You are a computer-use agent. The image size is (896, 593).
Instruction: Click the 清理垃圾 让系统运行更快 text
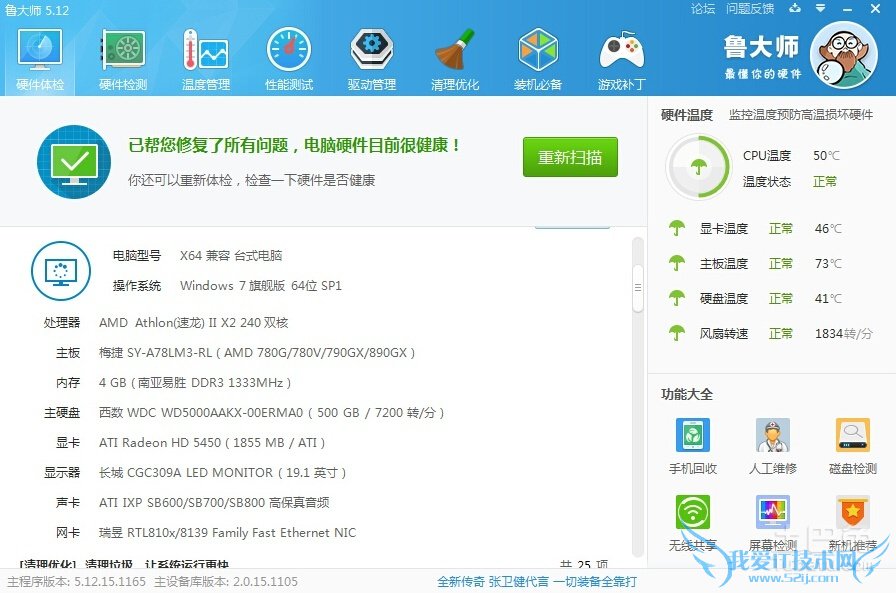point(157,564)
